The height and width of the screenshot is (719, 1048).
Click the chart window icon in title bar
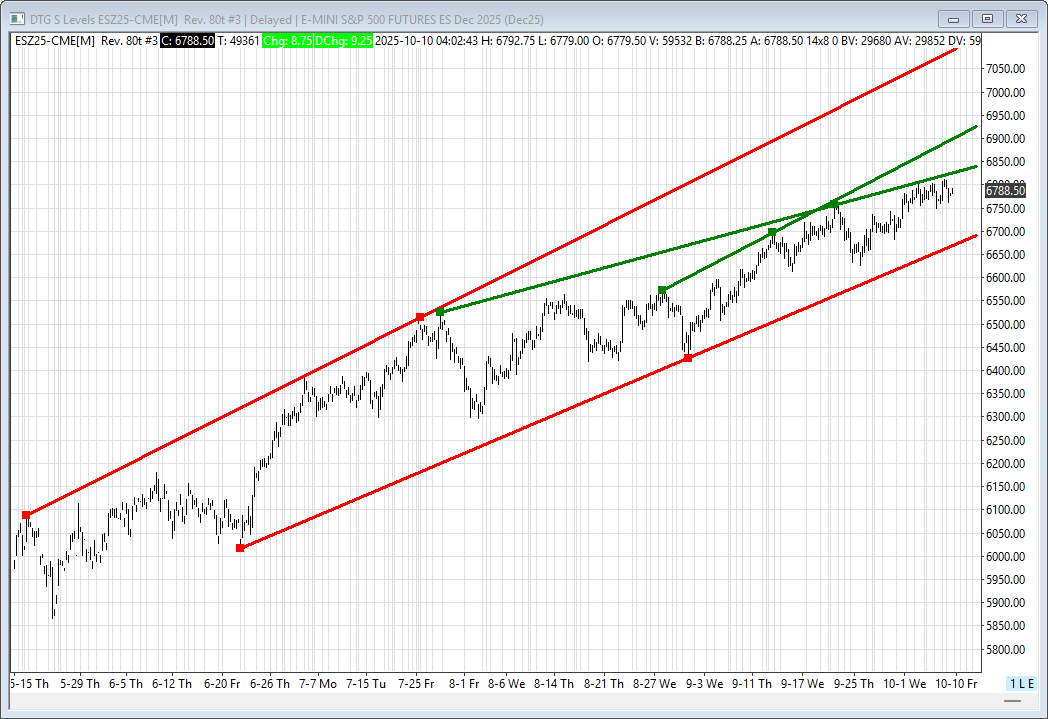17,18
